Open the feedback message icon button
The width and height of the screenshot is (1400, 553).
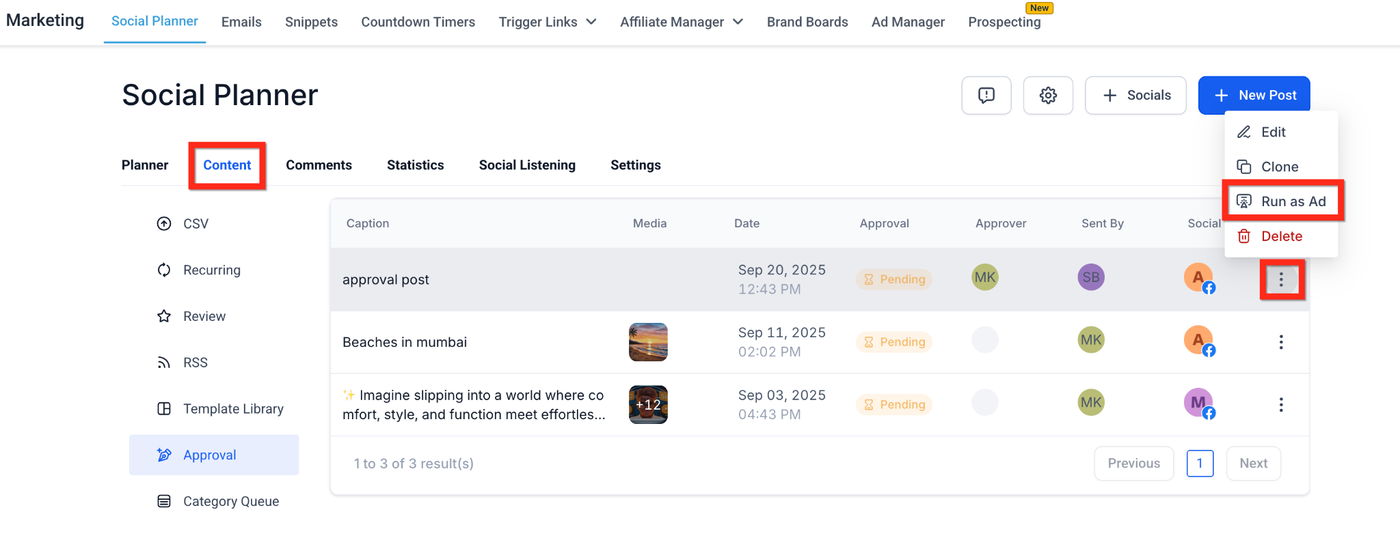[x=986, y=95]
